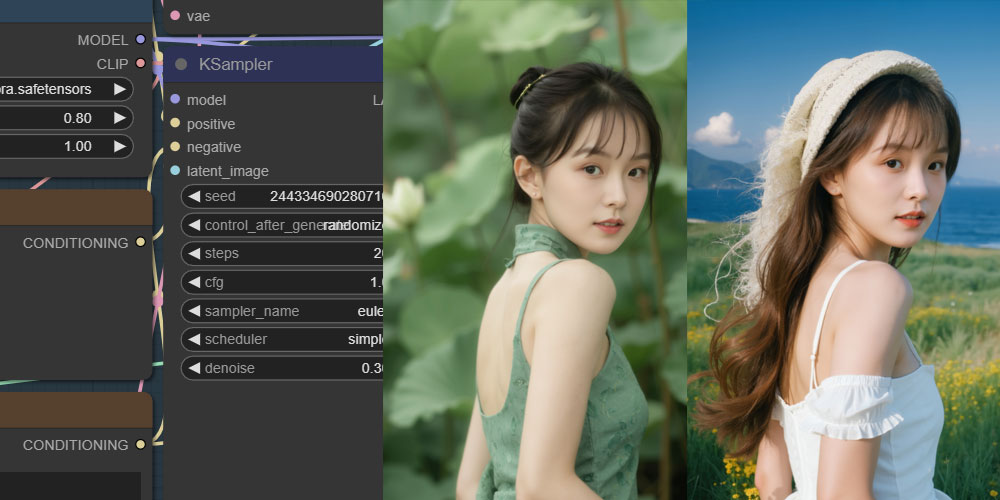Select previous scheduler with left arrow
The image size is (1000, 500).
194,339
